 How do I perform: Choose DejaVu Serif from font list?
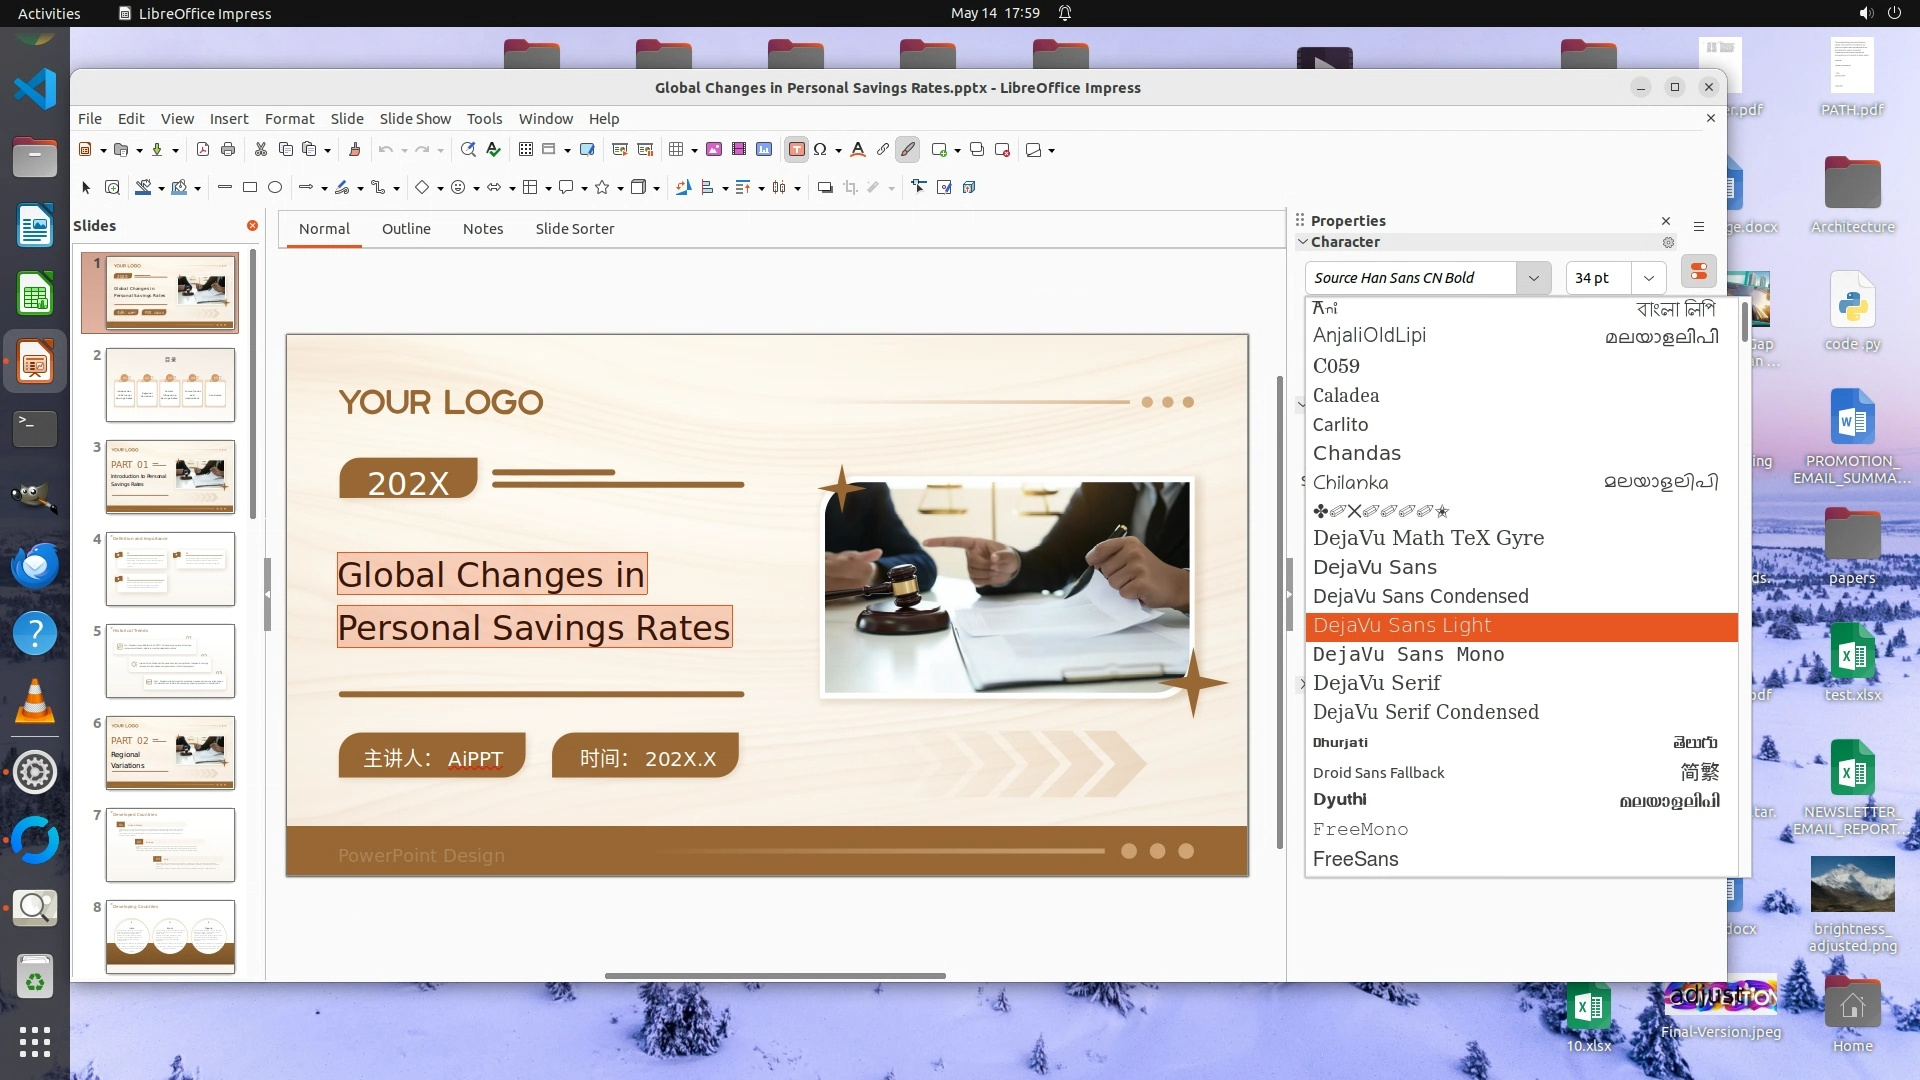coord(1376,683)
